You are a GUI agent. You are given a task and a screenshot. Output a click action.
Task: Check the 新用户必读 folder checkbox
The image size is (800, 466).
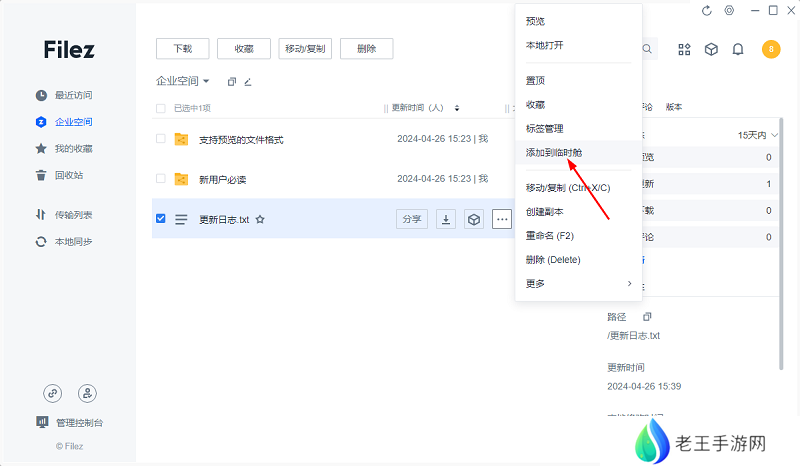pyautogui.click(x=161, y=179)
